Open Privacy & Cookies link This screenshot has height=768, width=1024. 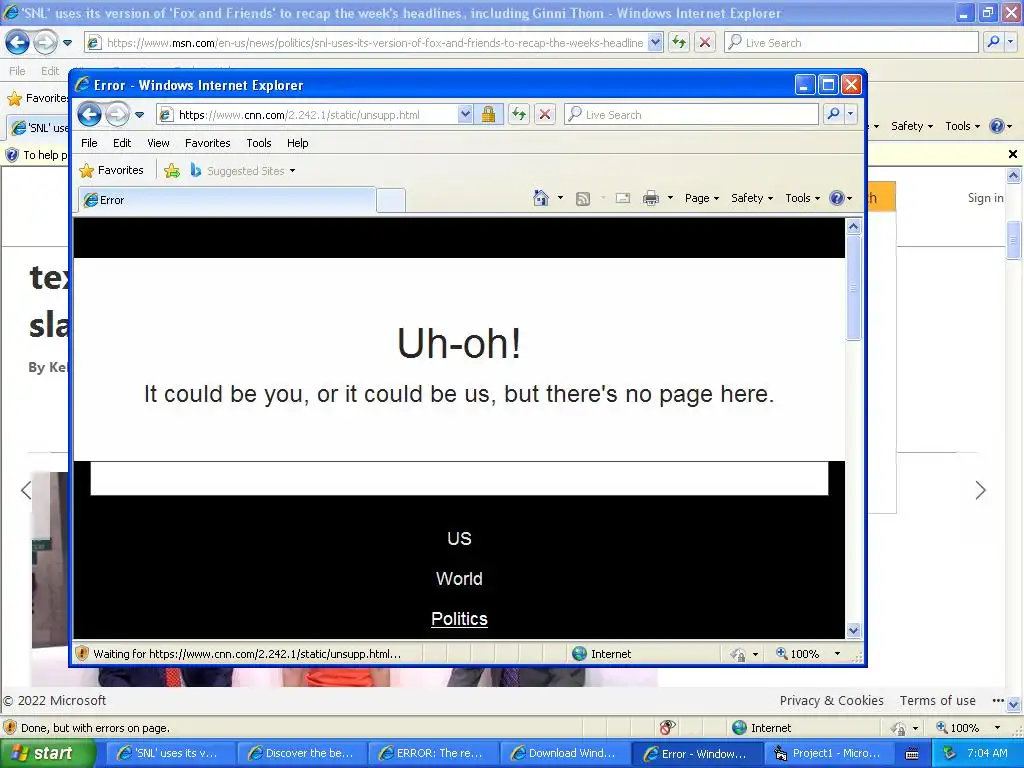coord(831,701)
